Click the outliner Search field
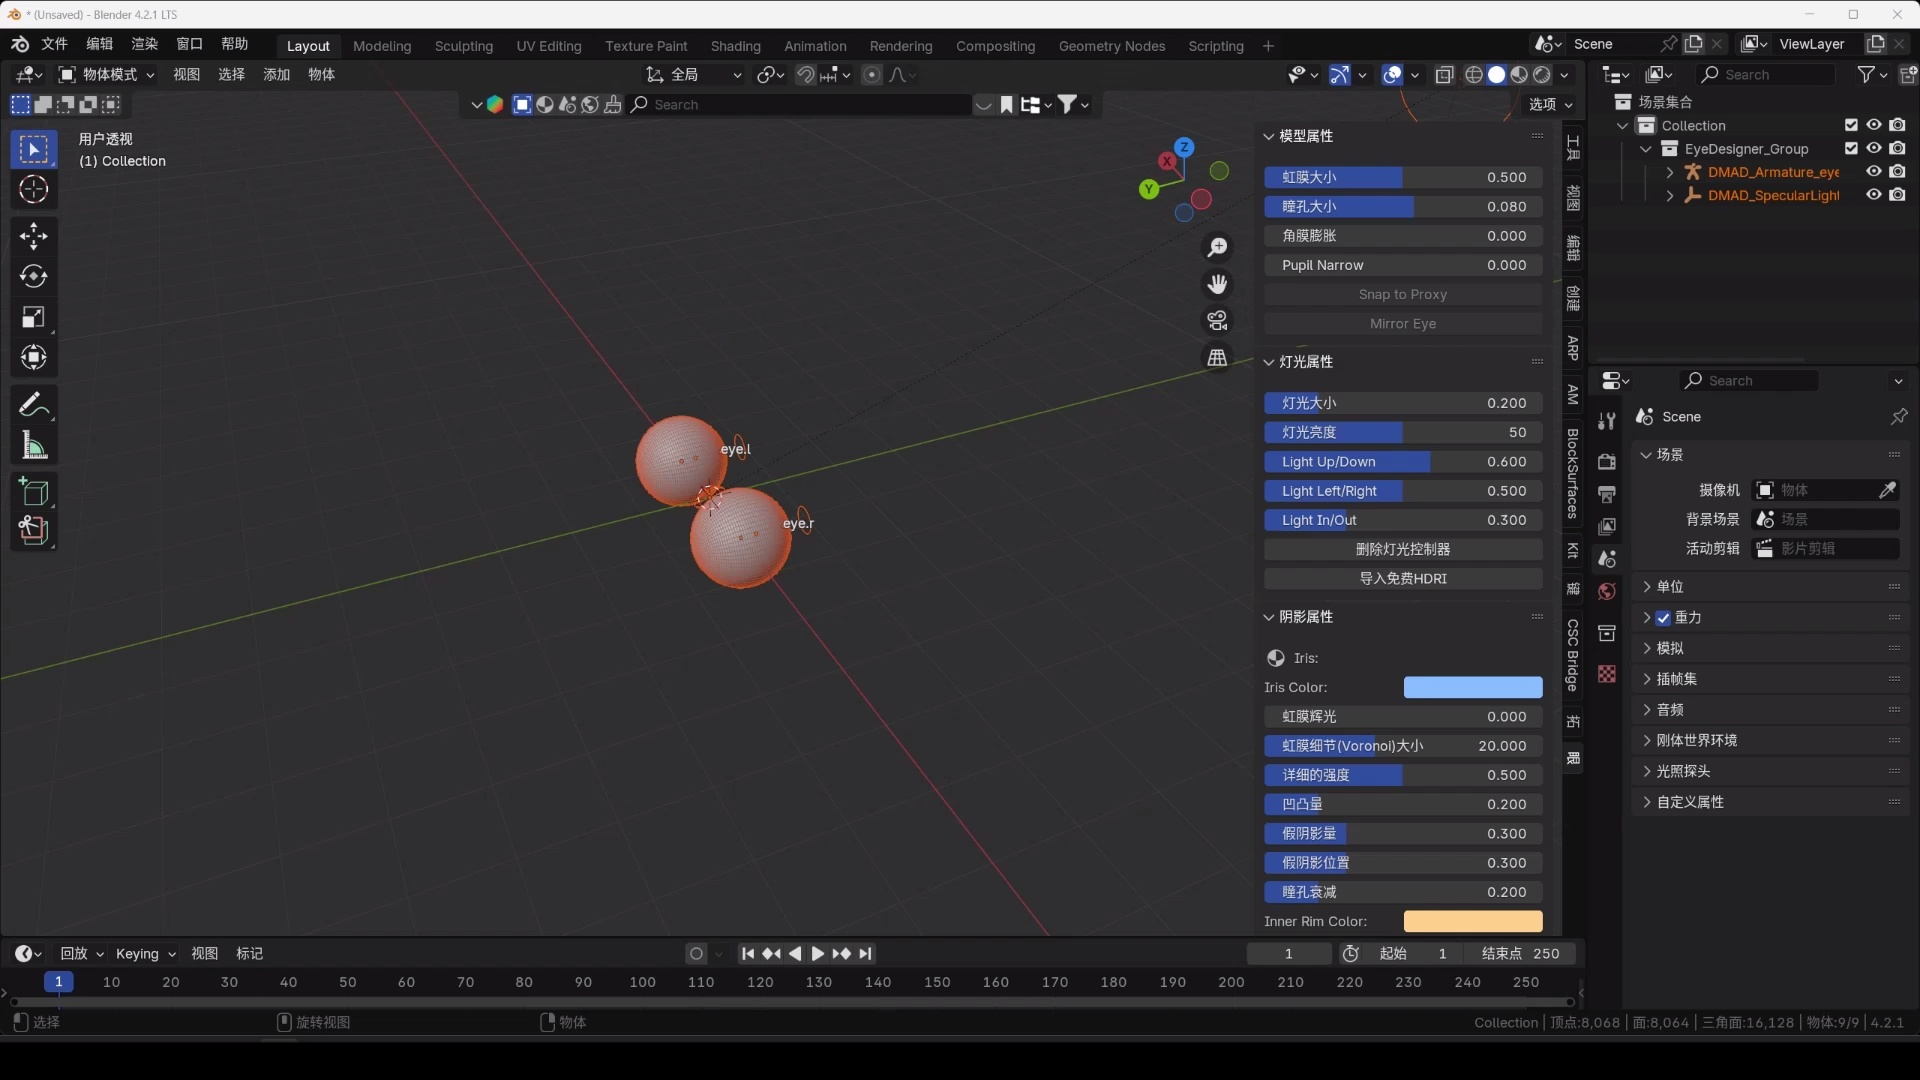The height and width of the screenshot is (1080, 1920). (x=1766, y=75)
